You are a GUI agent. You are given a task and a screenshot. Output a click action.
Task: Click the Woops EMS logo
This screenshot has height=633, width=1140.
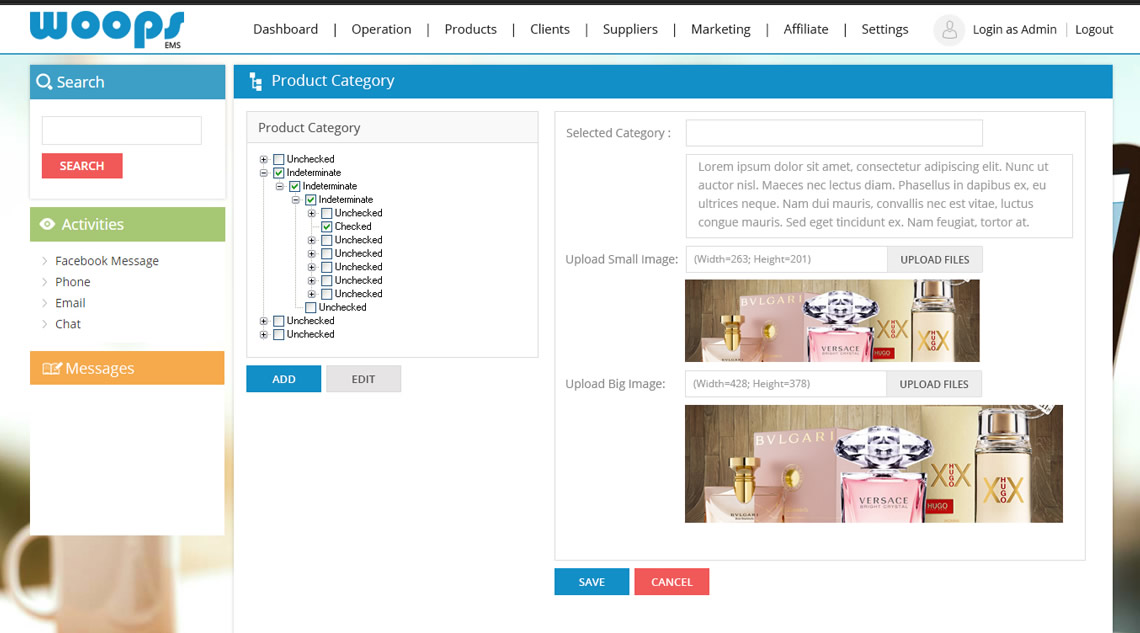tap(107, 29)
